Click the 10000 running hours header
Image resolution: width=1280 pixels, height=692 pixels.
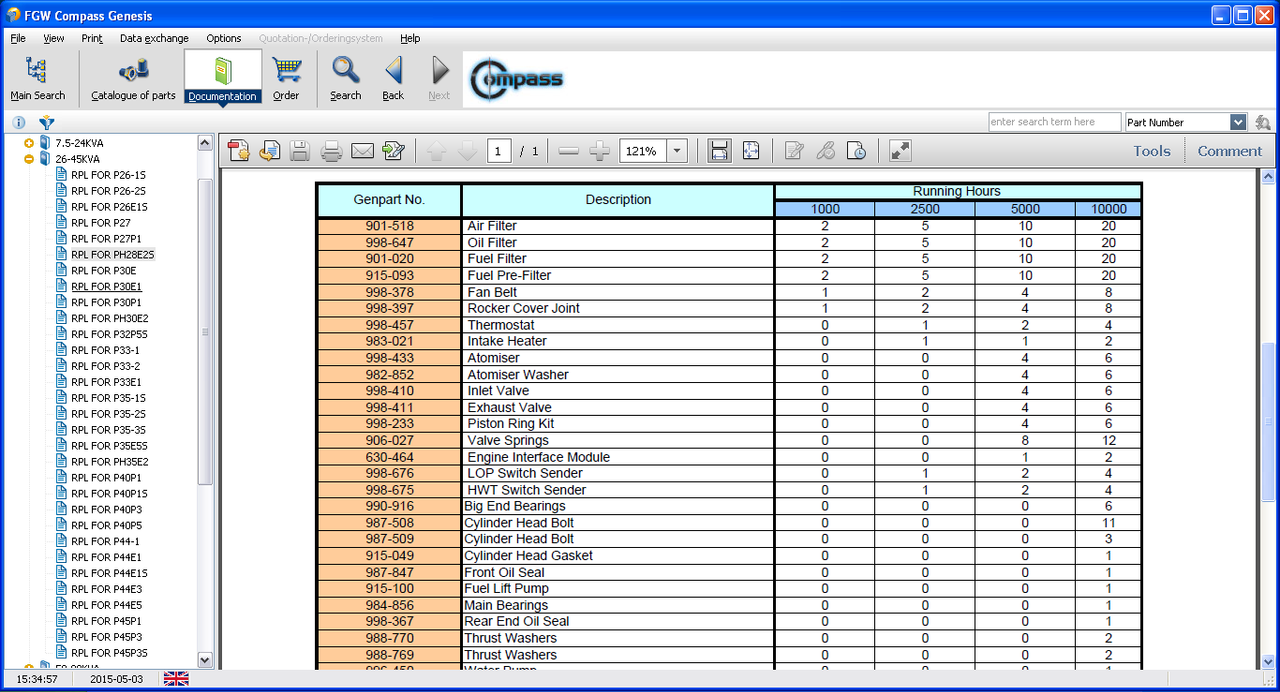[1108, 209]
